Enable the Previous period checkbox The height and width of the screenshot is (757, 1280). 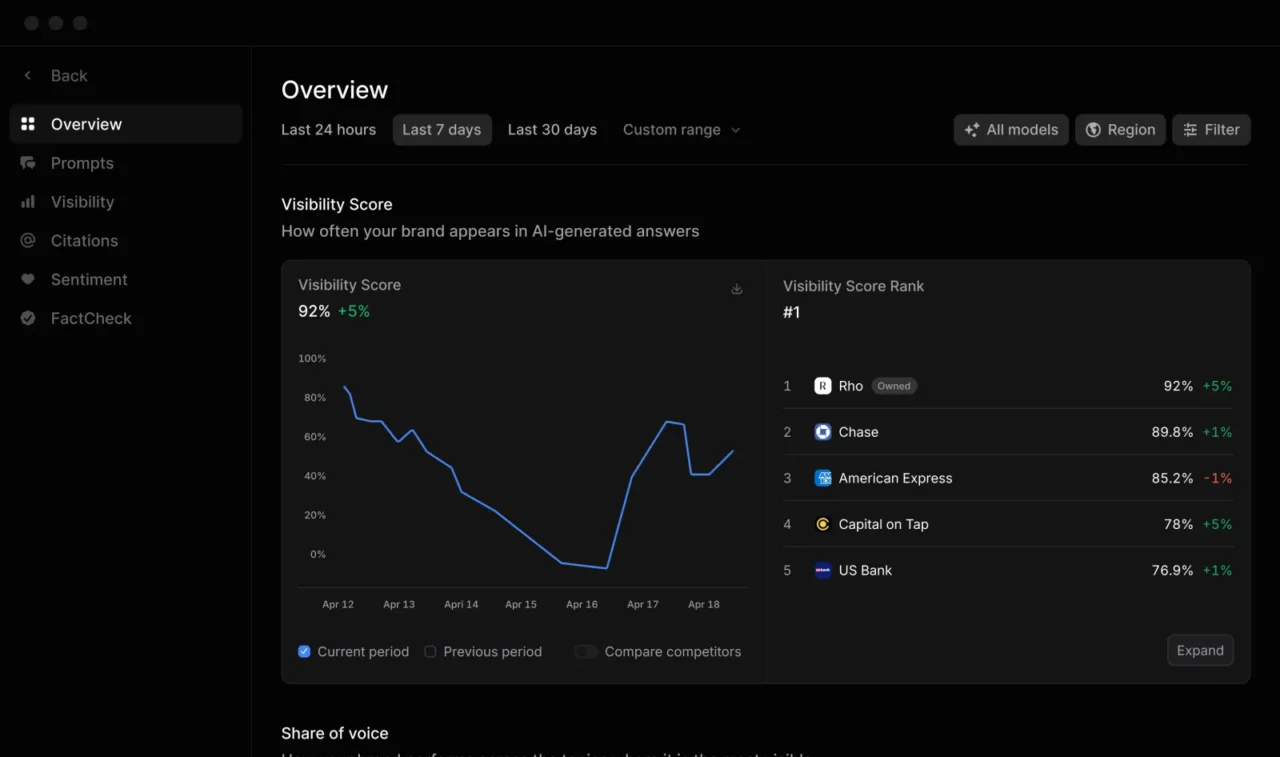click(430, 652)
